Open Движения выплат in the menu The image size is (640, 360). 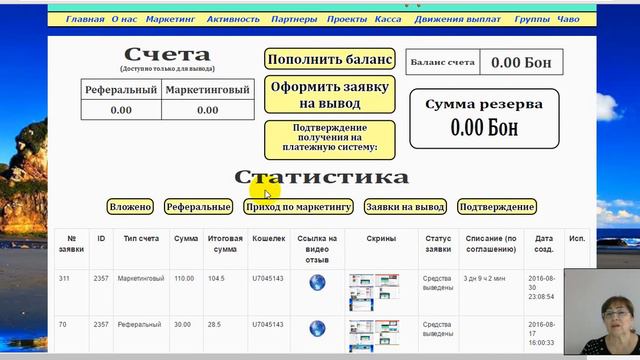[457, 19]
